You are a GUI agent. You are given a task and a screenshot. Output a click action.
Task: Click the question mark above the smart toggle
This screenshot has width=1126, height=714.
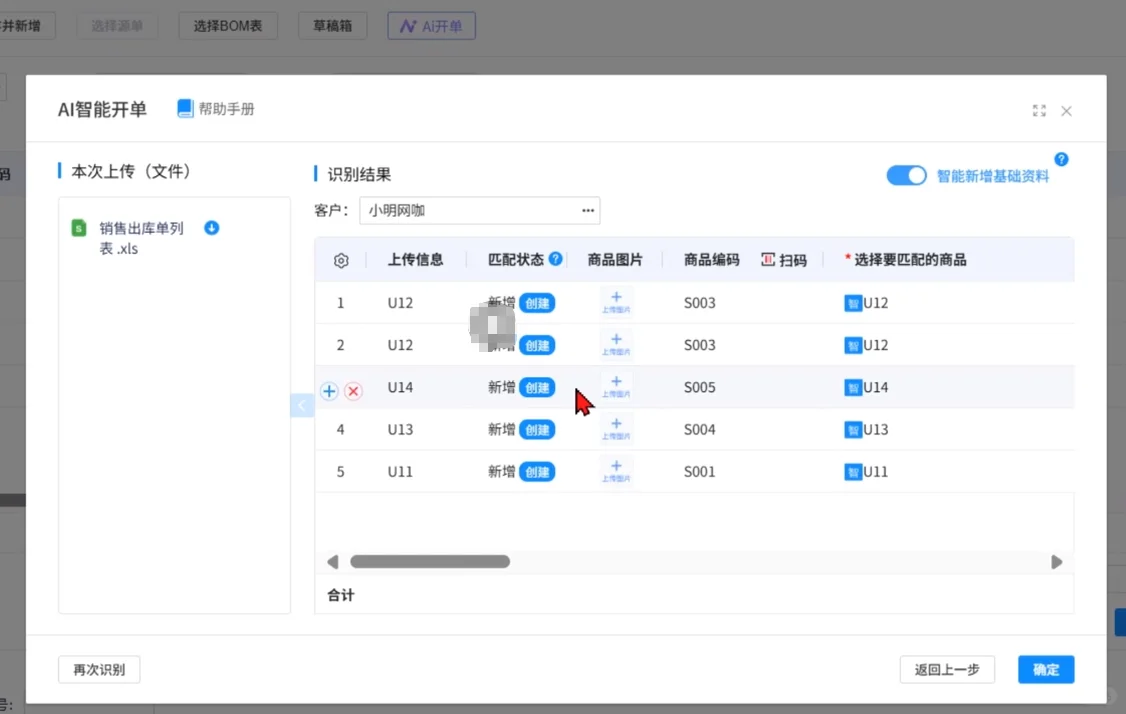[1061, 158]
